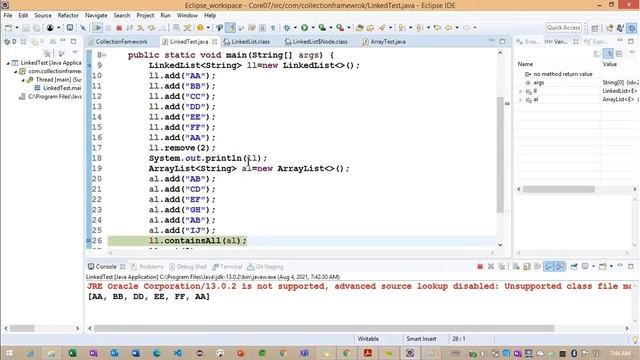The image size is (640, 360).
Task: Click the Open Type icon in toolbar
Action: tap(360, 28)
